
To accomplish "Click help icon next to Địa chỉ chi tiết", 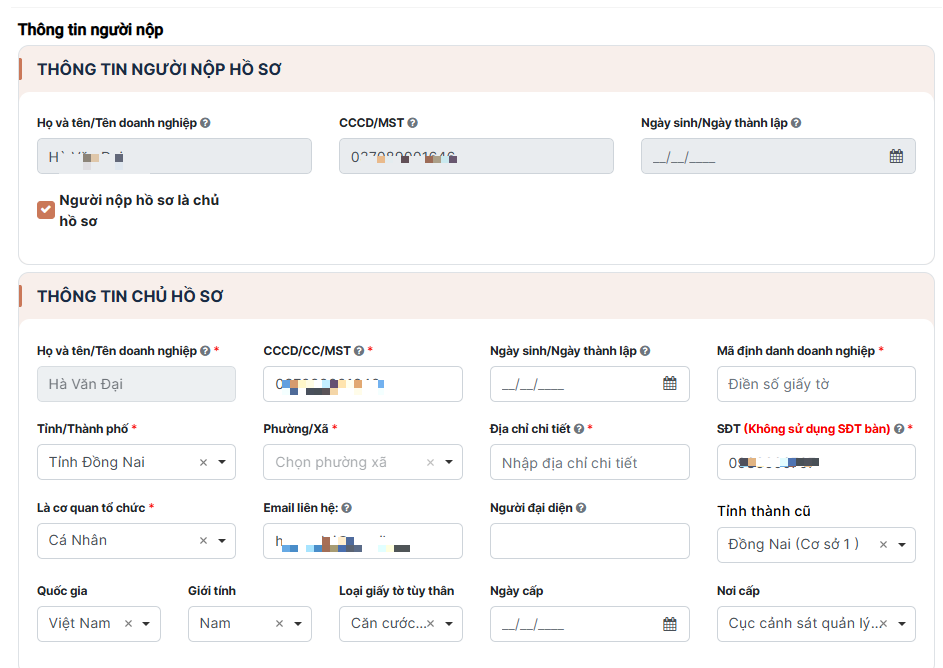I will pyautogui.click(x=578, y=429).
